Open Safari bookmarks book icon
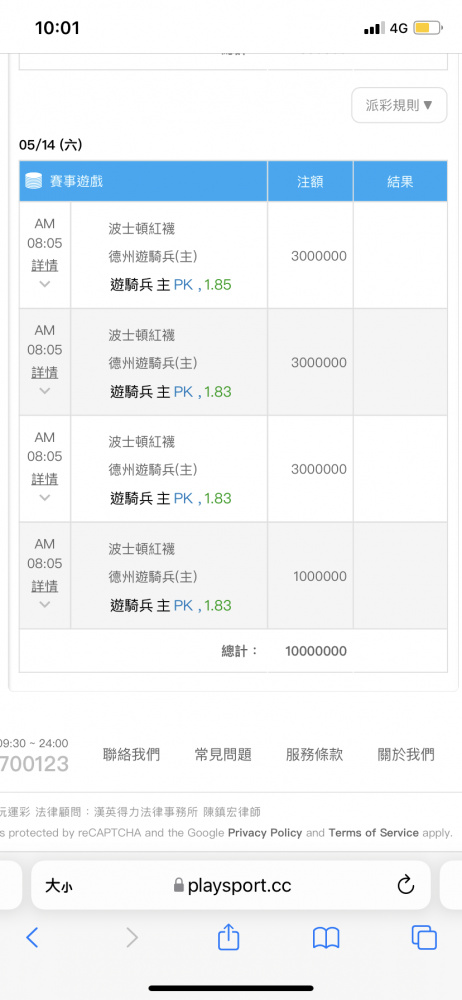The width and height of the screenshot is (462, 1000). coord(325,938)
